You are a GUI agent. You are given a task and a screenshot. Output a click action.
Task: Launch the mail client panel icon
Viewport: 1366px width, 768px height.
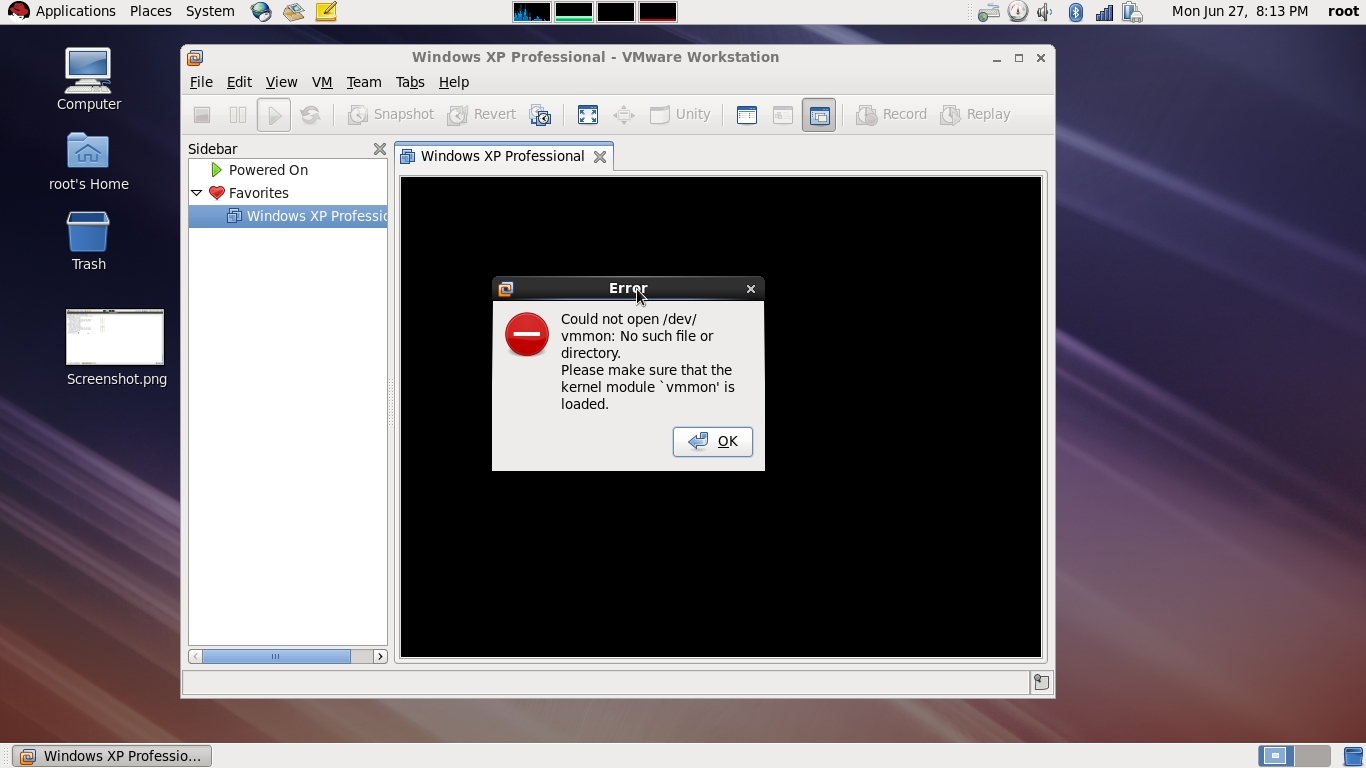(x=293, y=12)
